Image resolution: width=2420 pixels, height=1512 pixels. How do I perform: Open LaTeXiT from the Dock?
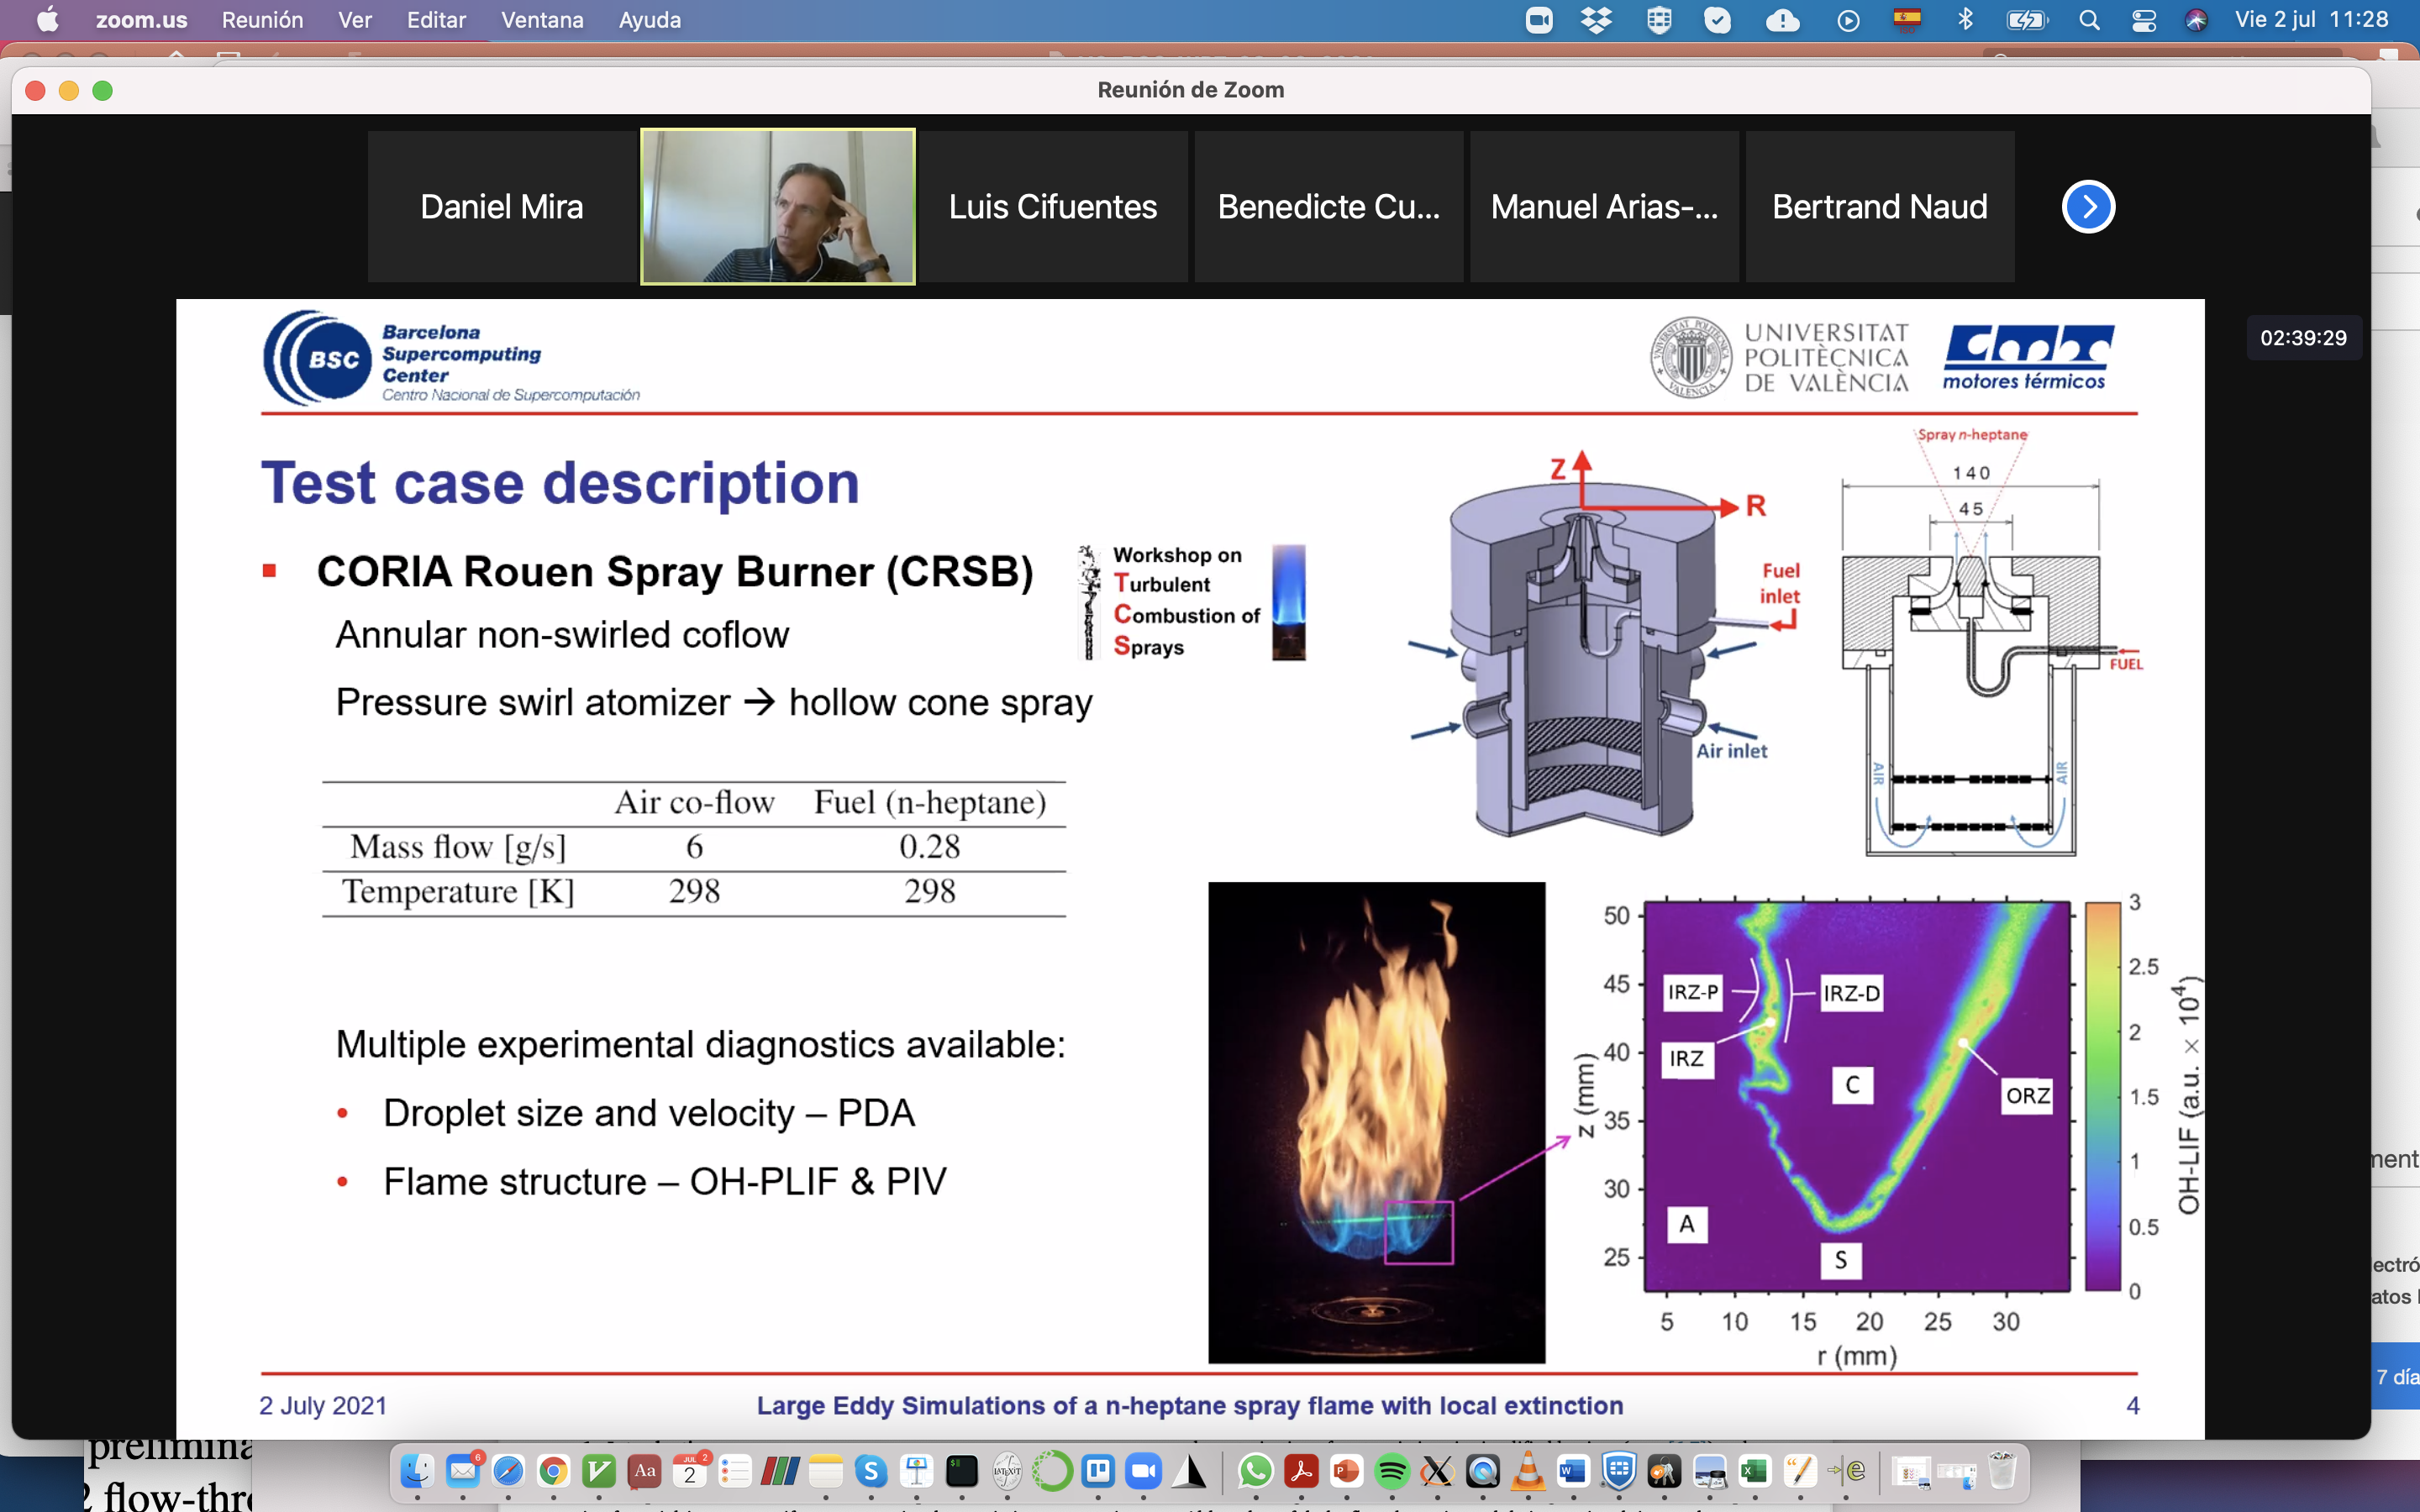(1007, 1471)
